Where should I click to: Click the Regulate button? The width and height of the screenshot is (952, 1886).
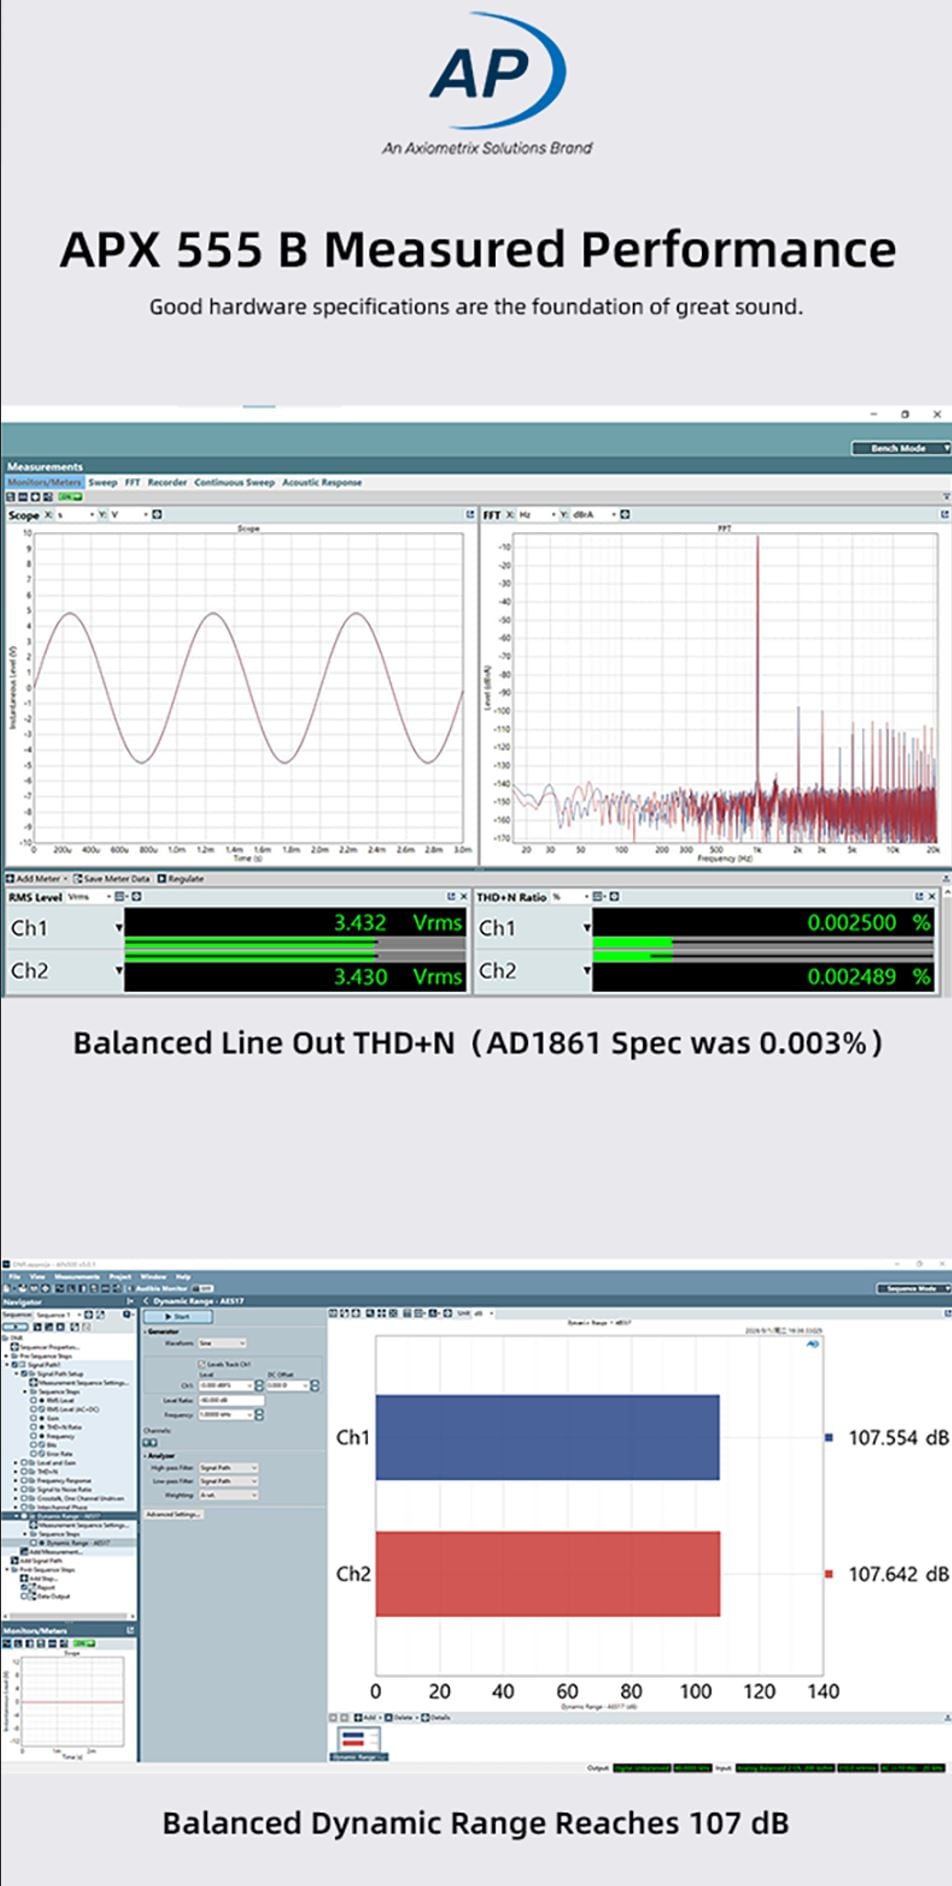click(x=180, y=878)
